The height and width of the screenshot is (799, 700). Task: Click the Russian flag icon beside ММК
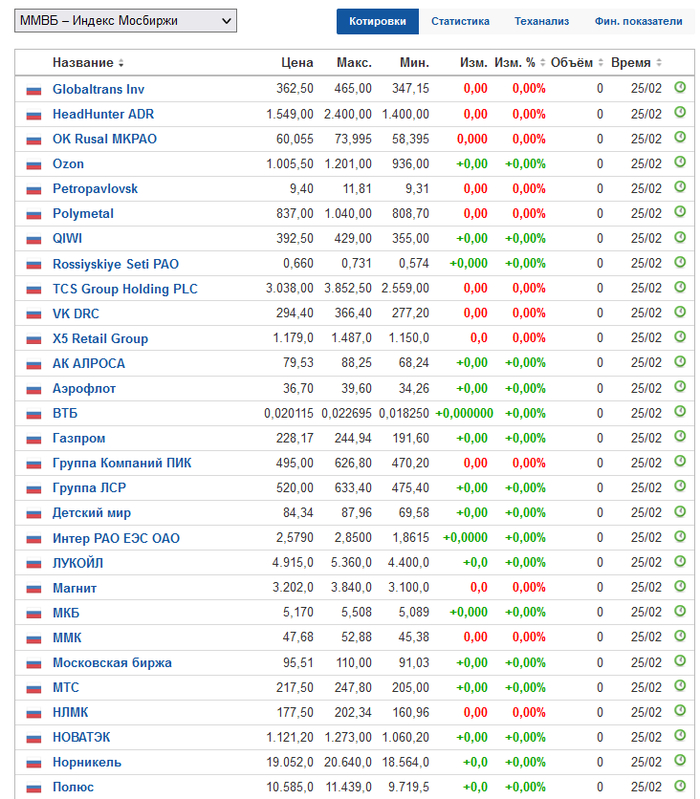pyautogui.click(x=34, y=639)
